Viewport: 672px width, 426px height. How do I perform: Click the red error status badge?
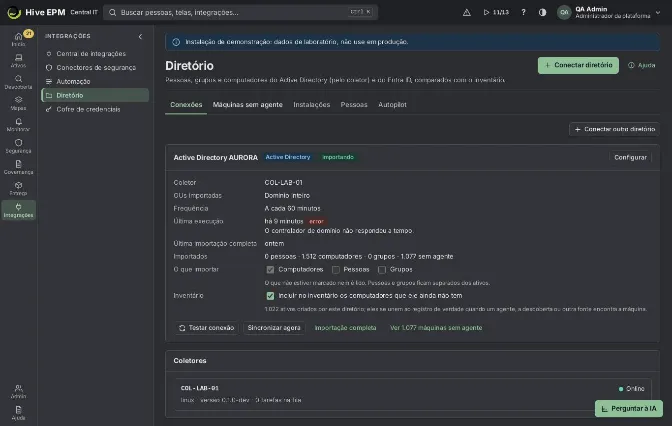click(x=316, y=222)
